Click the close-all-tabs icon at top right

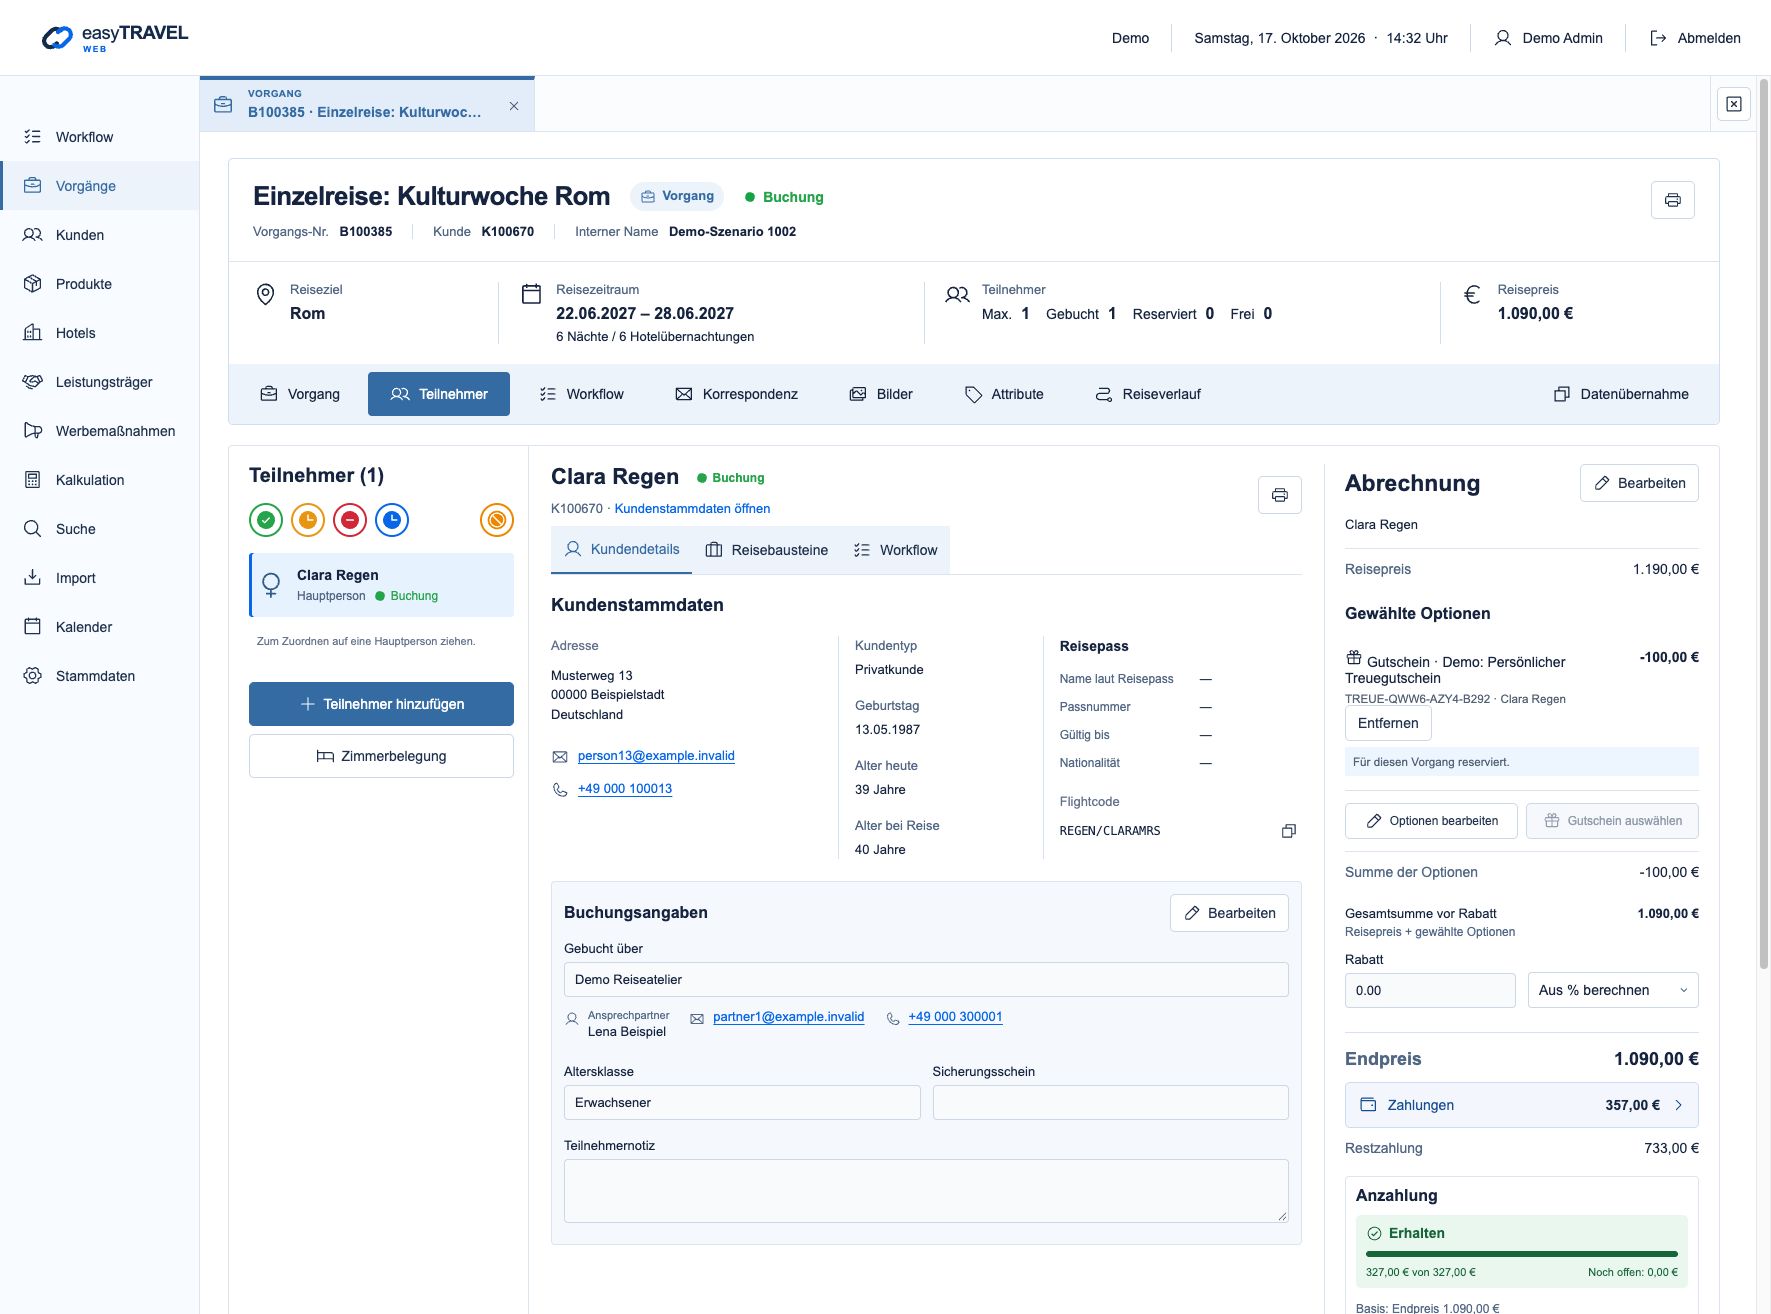point(1734,104)
